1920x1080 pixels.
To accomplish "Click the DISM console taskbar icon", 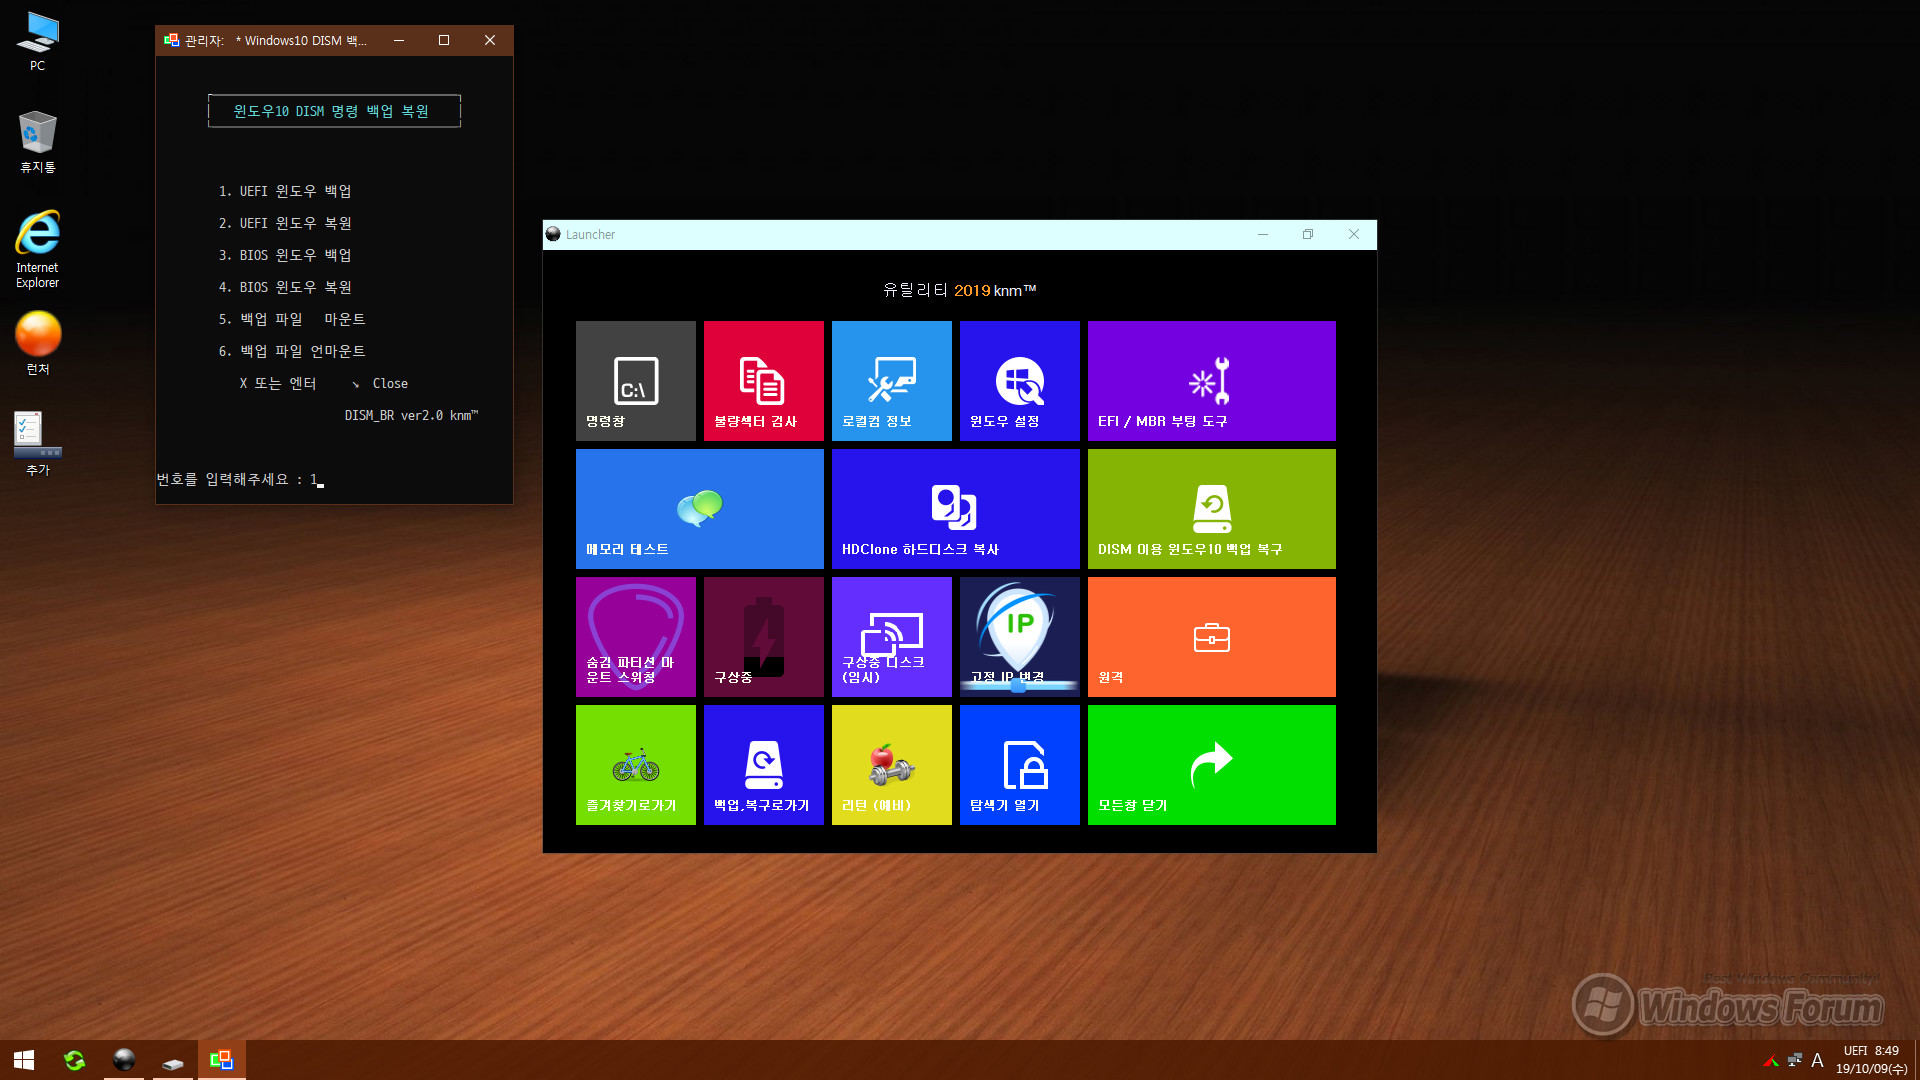I will click(221, 1060).
